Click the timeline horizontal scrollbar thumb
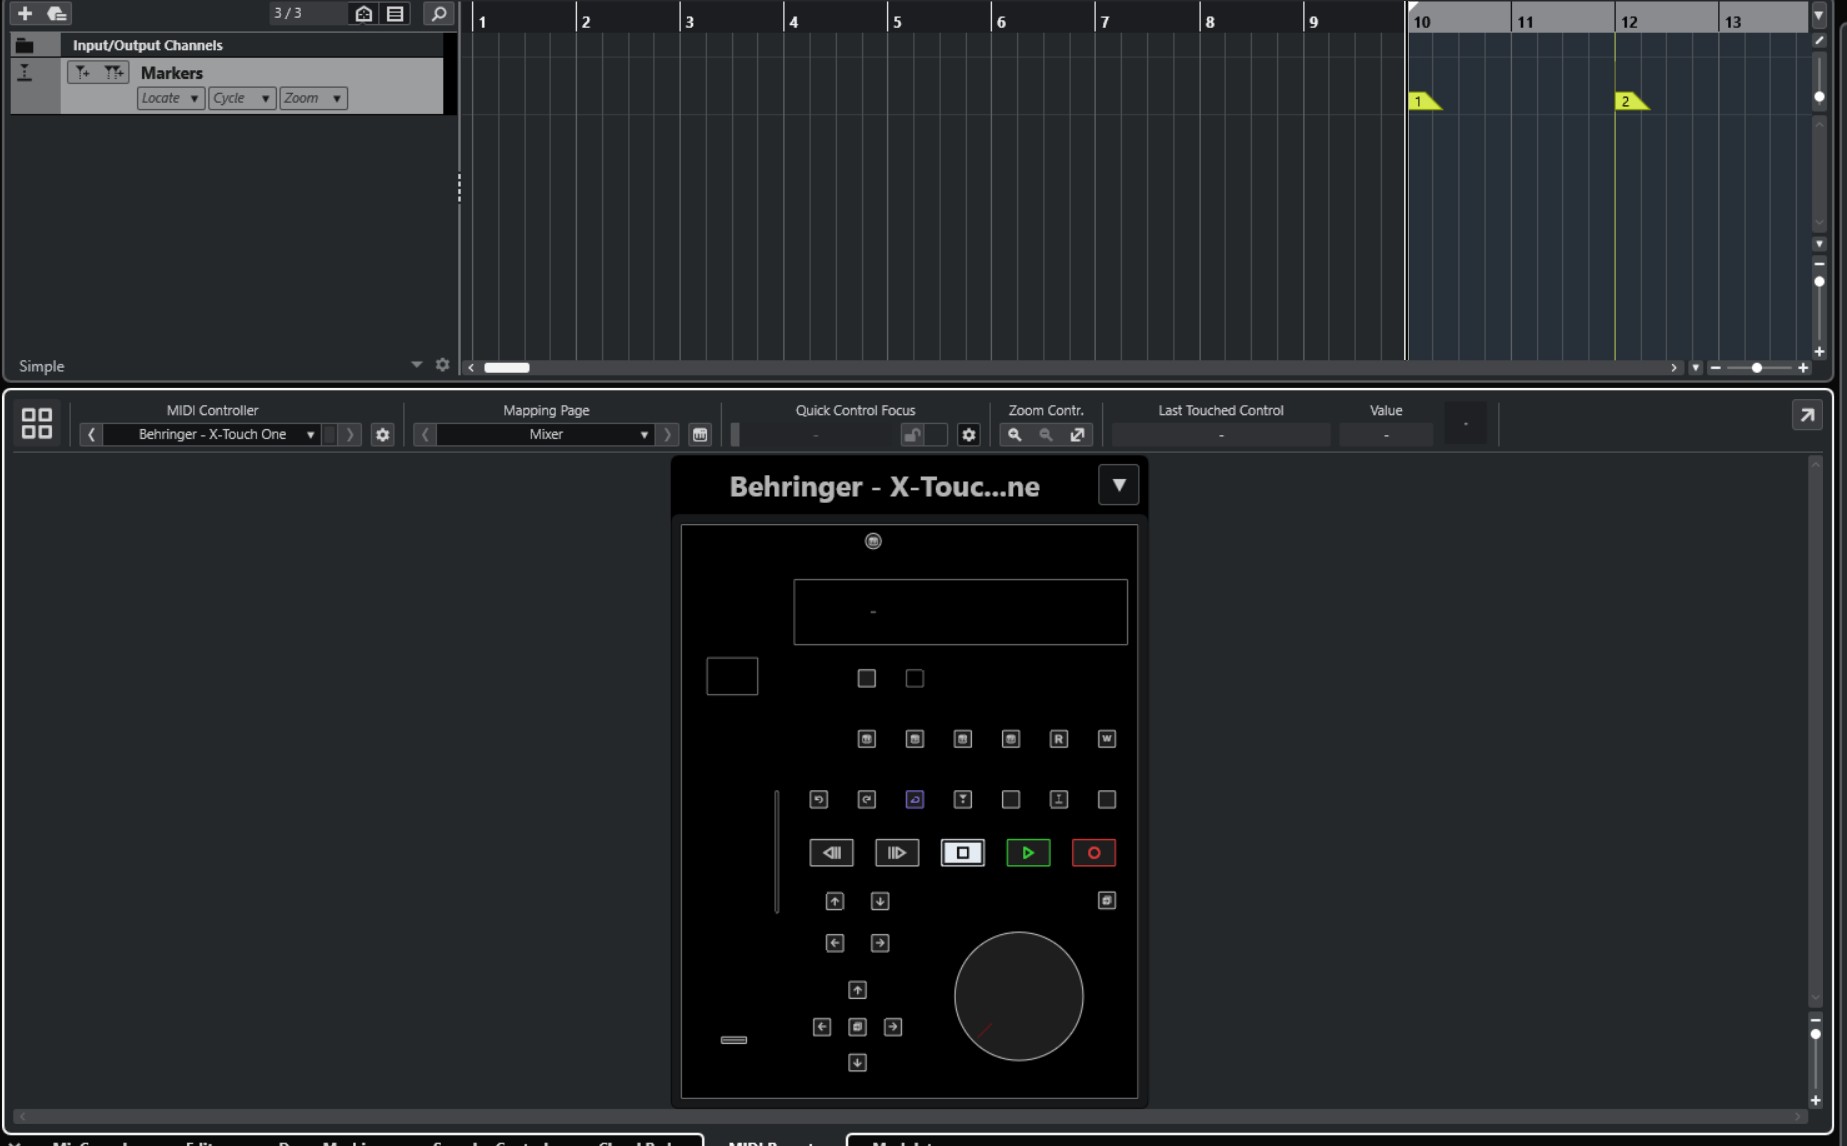 tap(507, 367)
